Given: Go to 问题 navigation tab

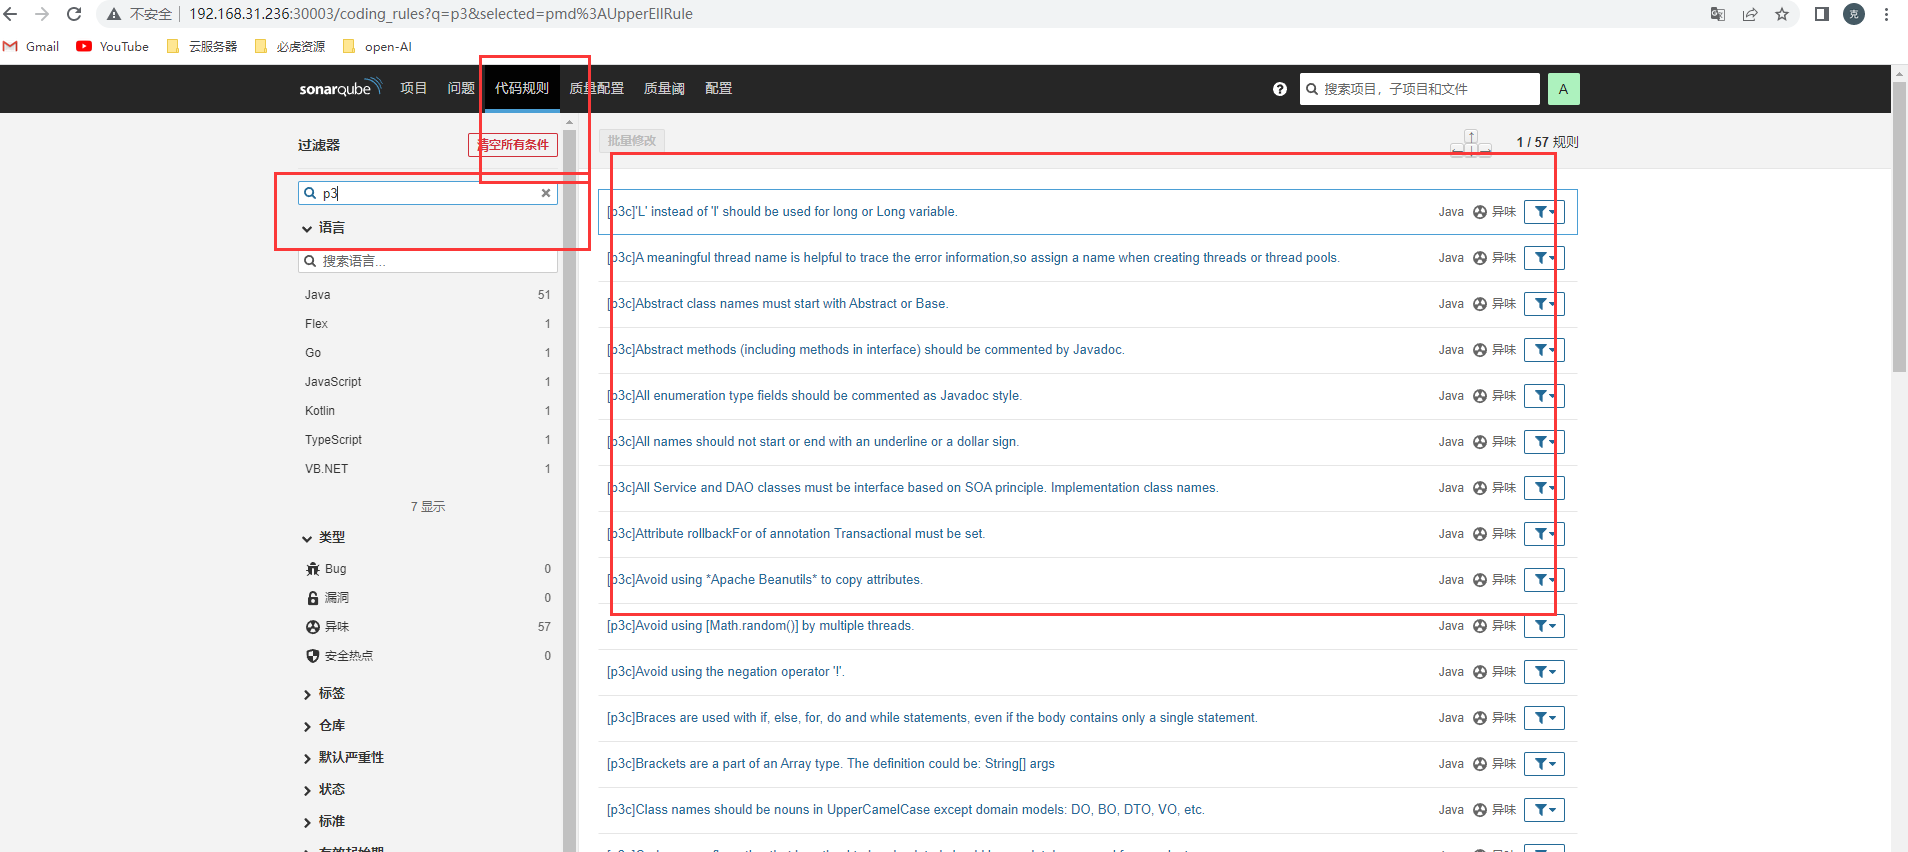Looking at the screenshot, I should click(x=461, y=88).
